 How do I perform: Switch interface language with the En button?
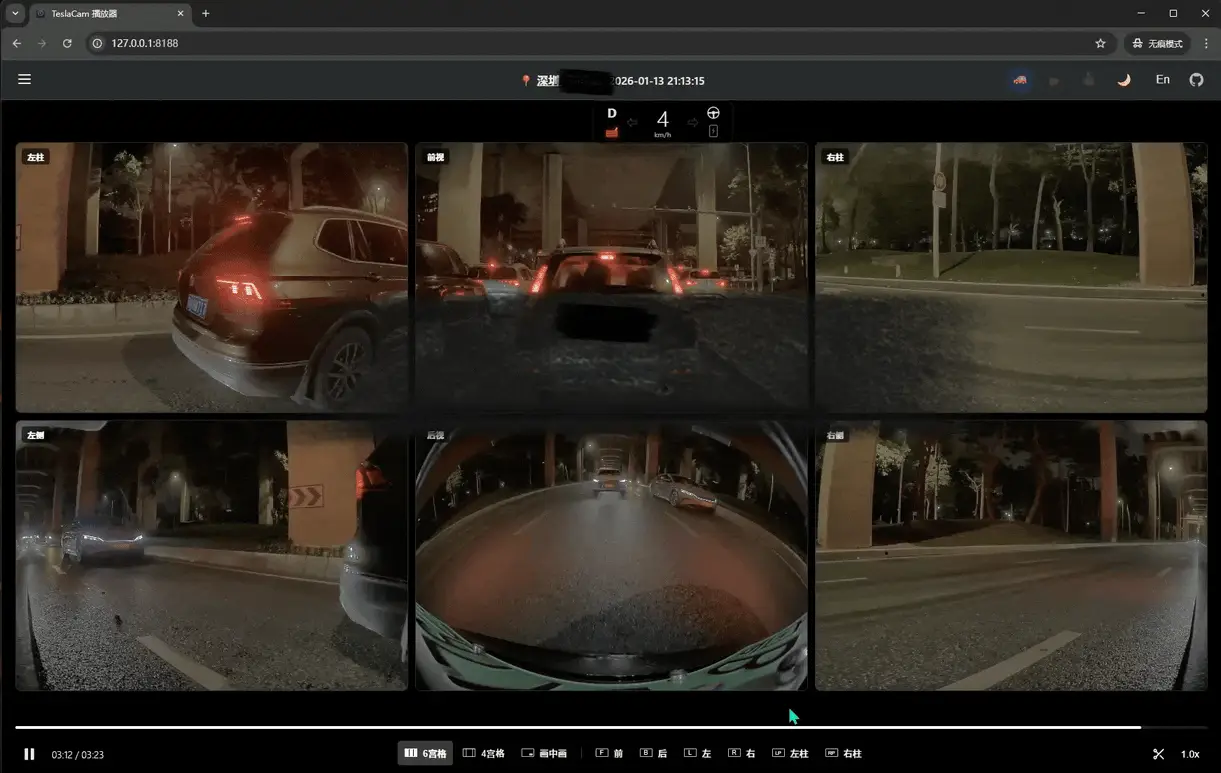1162,80
